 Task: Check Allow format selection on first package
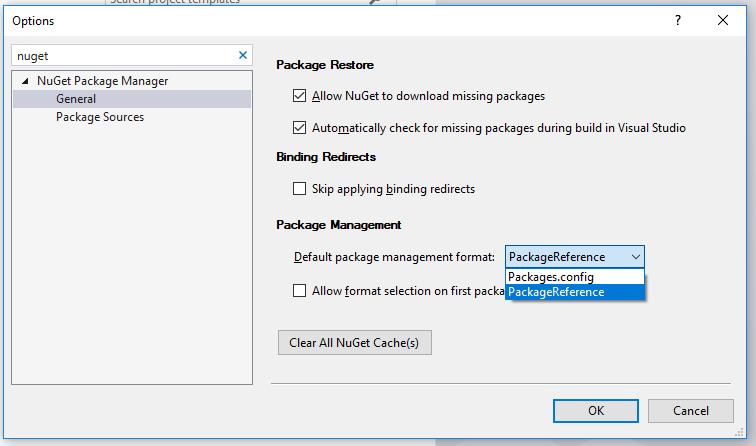click(299, 291)
